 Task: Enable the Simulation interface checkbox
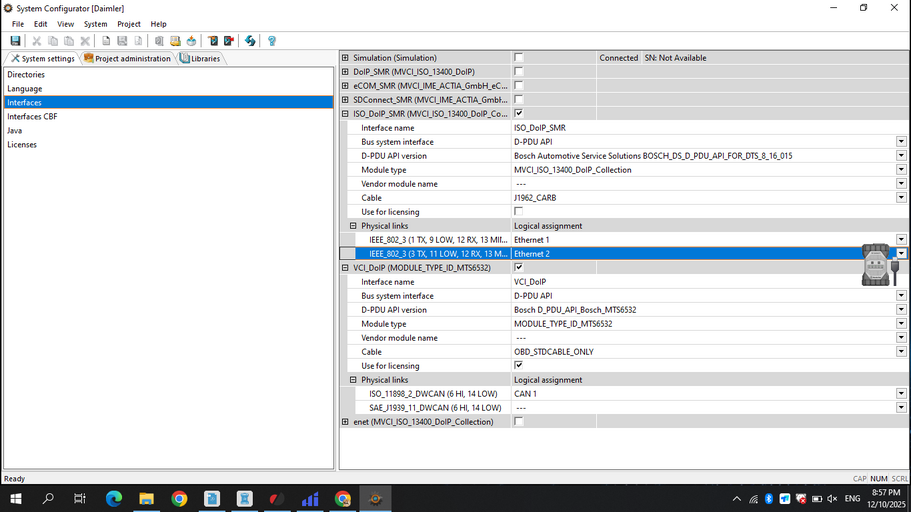pos(518,58)
